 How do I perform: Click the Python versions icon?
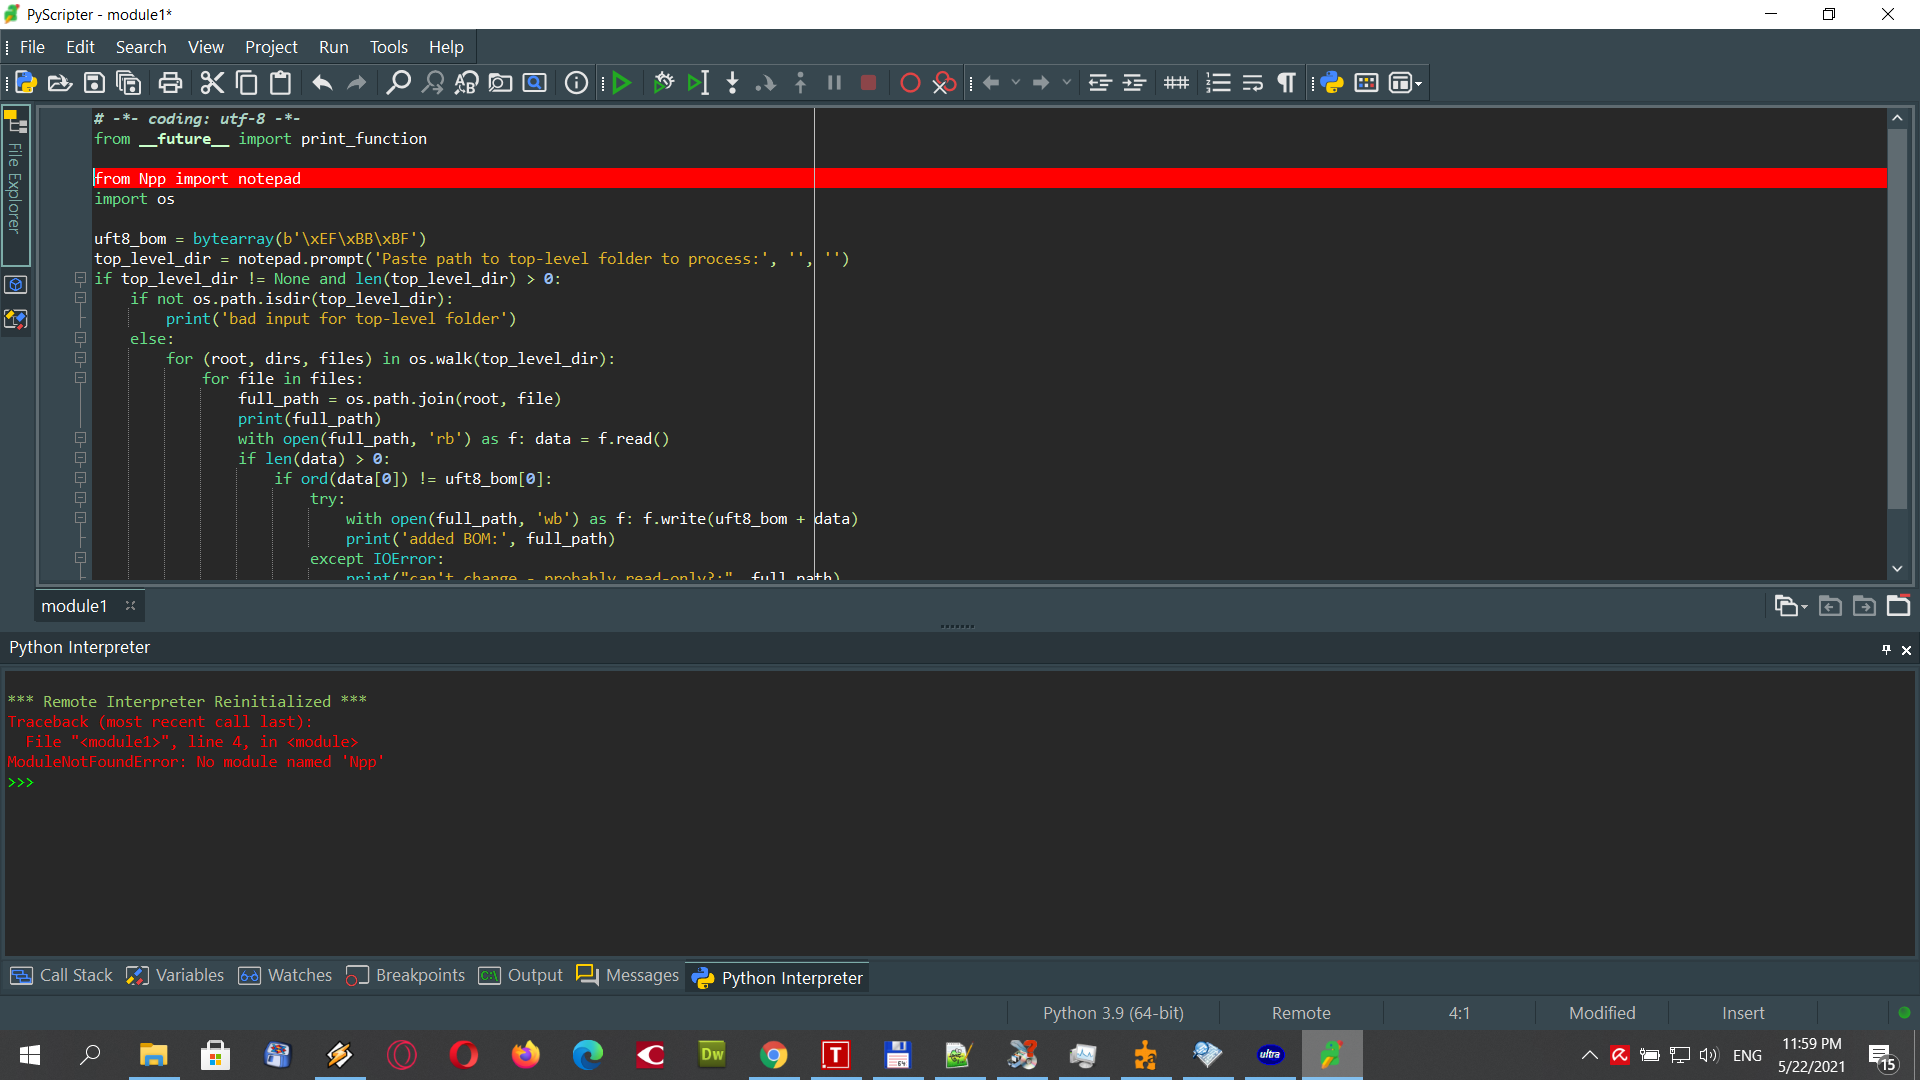1332,83
